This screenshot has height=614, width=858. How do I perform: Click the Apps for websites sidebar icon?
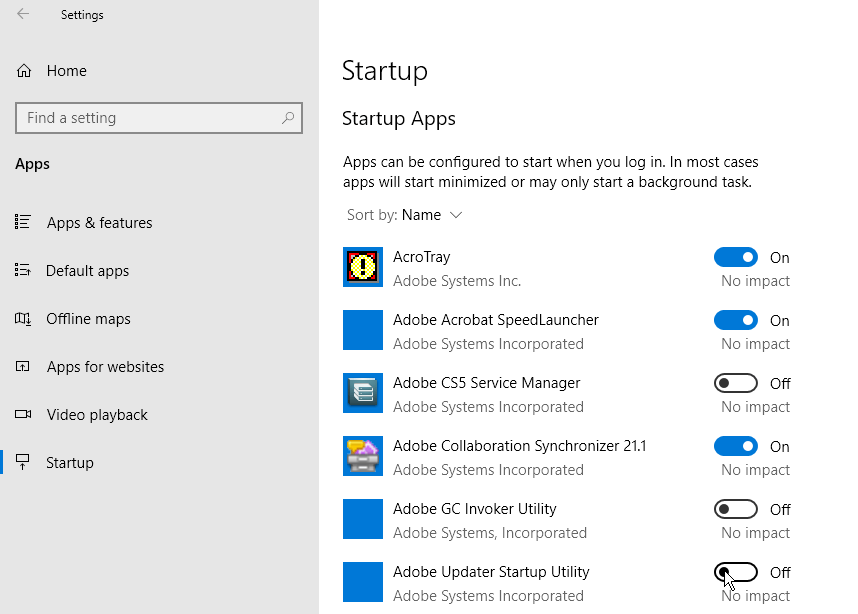coord(23,366)
